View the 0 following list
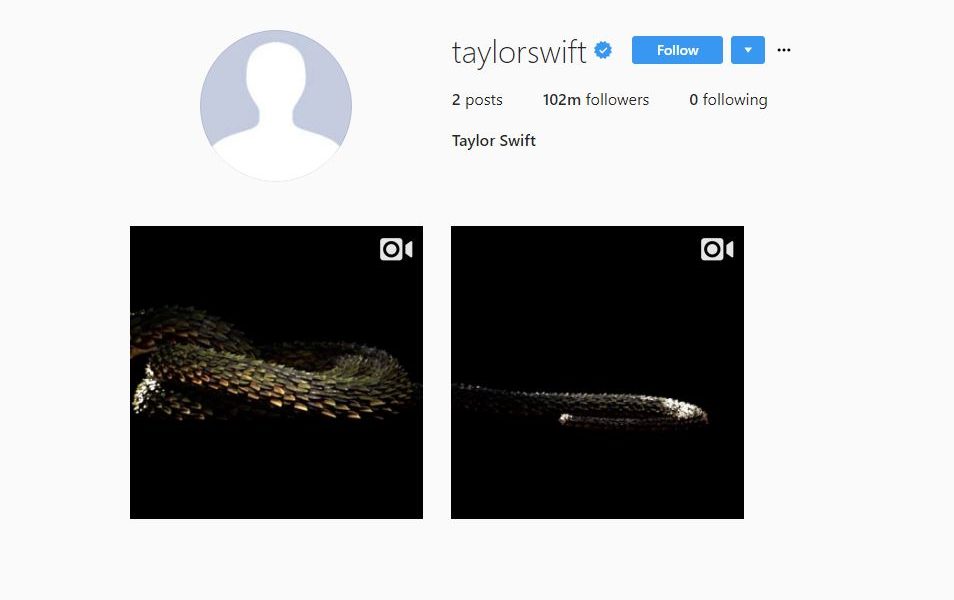This screenshot has width=954, height=600. point(728,100)
